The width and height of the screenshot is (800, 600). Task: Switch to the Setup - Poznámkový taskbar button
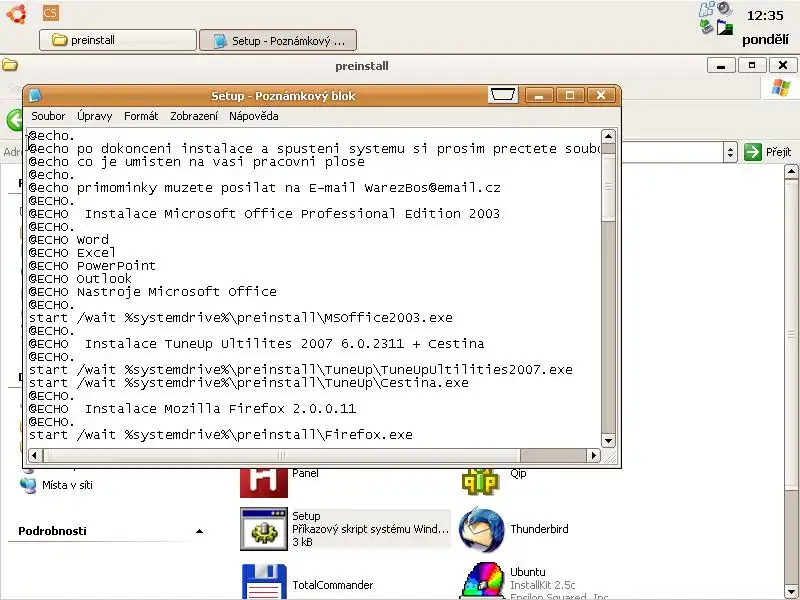click(x=278, y=40)
